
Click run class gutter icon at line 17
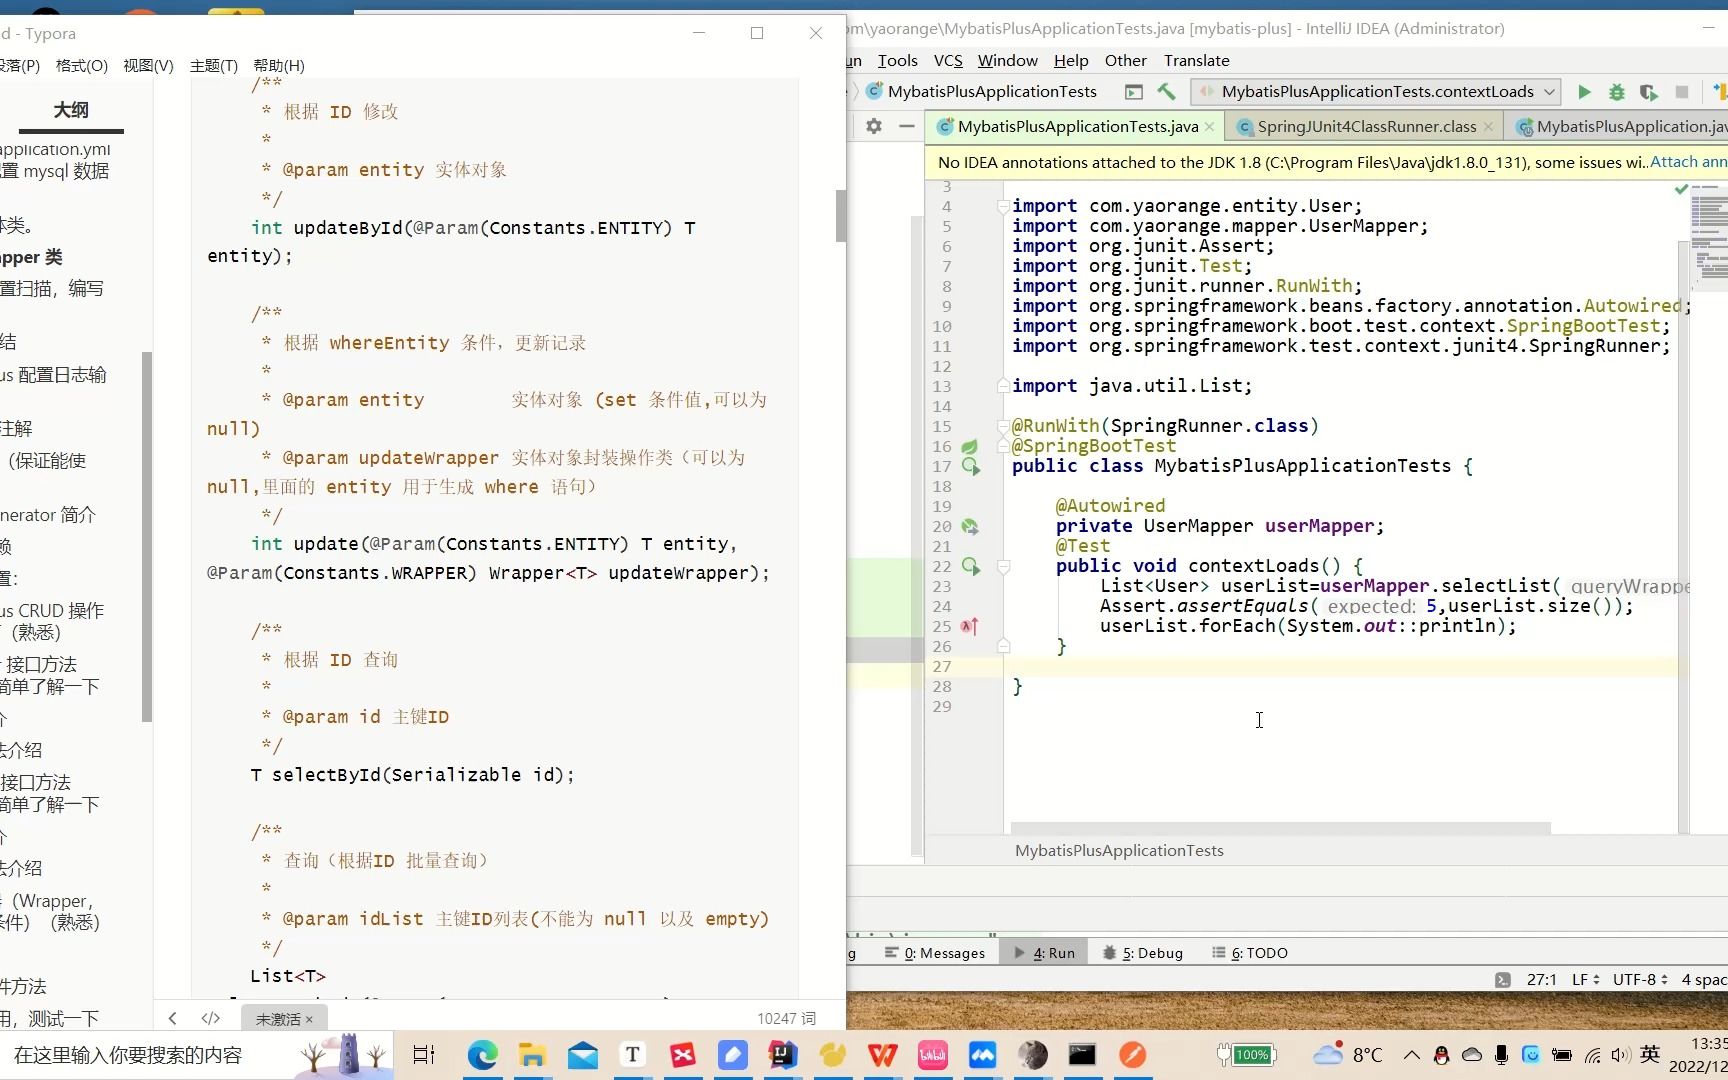point(970,466)
